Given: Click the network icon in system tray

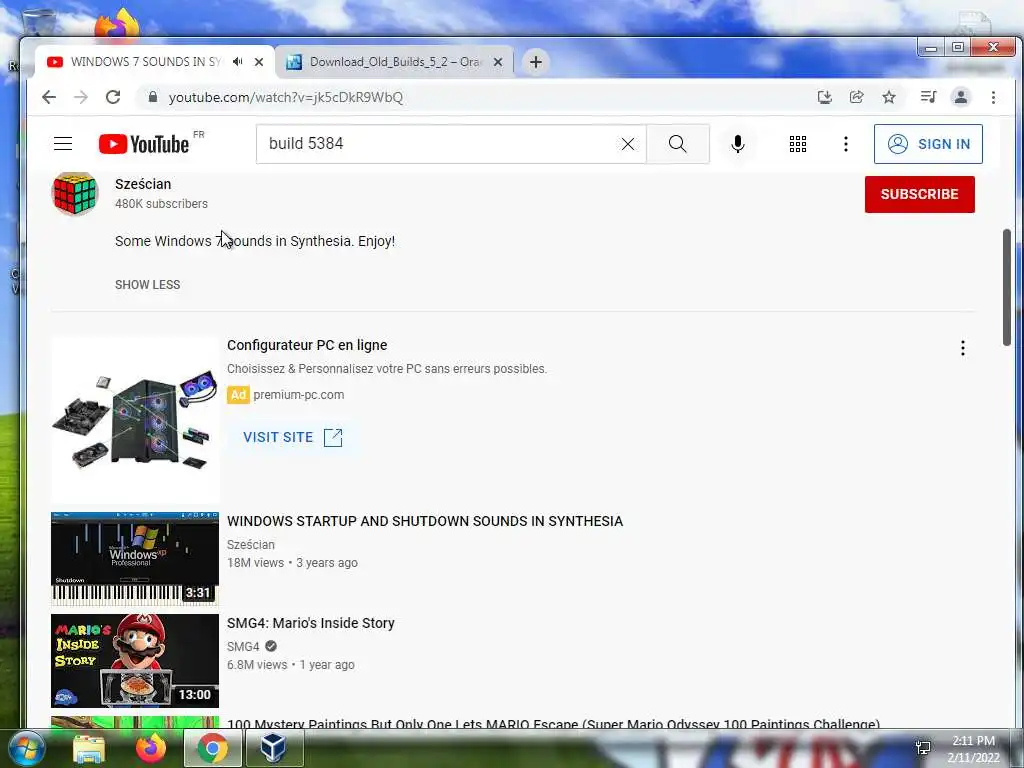Looking at the screenshot, I should pos(923,748).
